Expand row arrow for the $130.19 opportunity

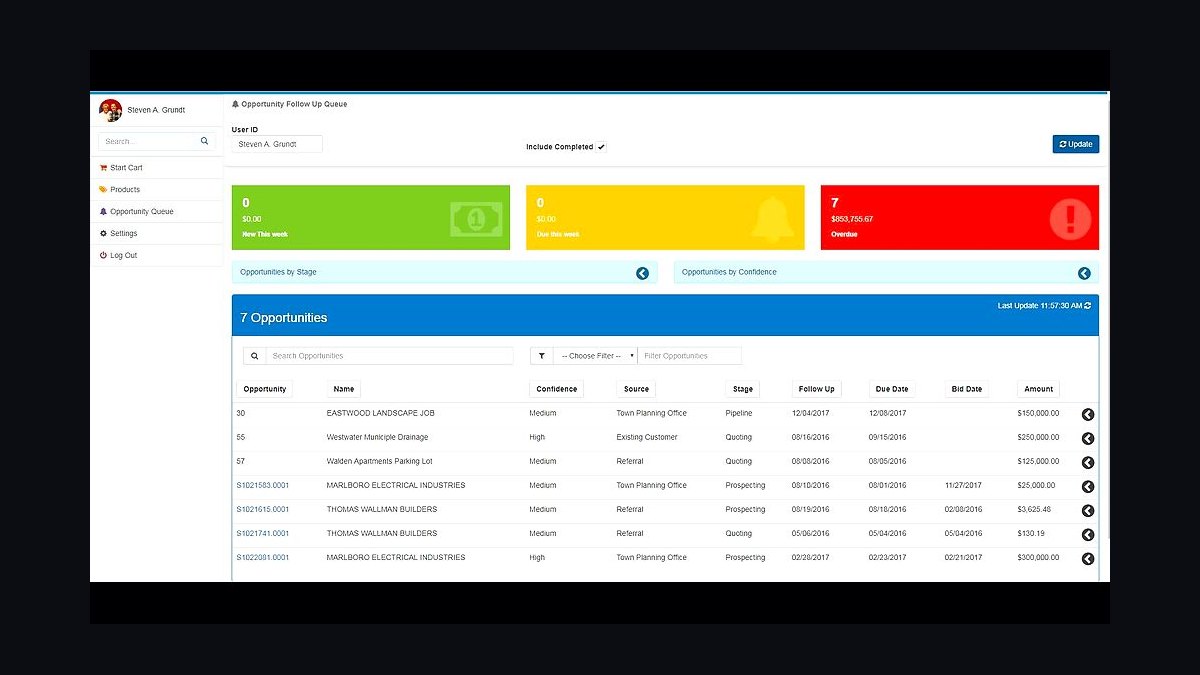click(x=1088, y=535)
